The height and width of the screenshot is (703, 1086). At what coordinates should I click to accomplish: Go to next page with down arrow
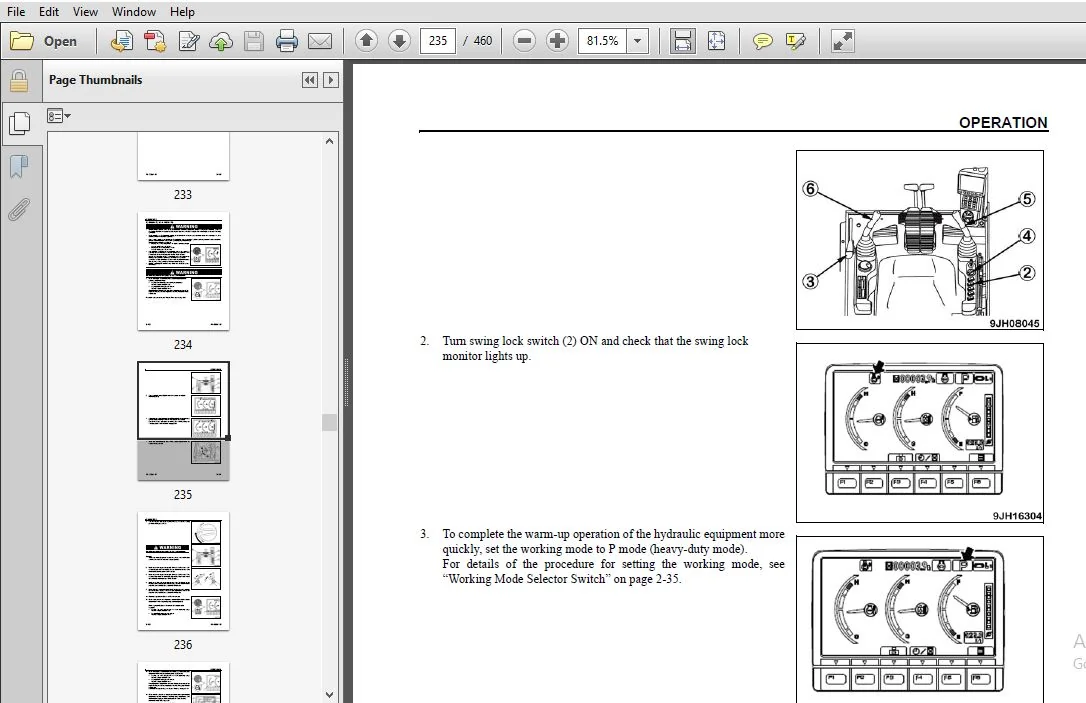pyautogui.click(x=399, y=41)
